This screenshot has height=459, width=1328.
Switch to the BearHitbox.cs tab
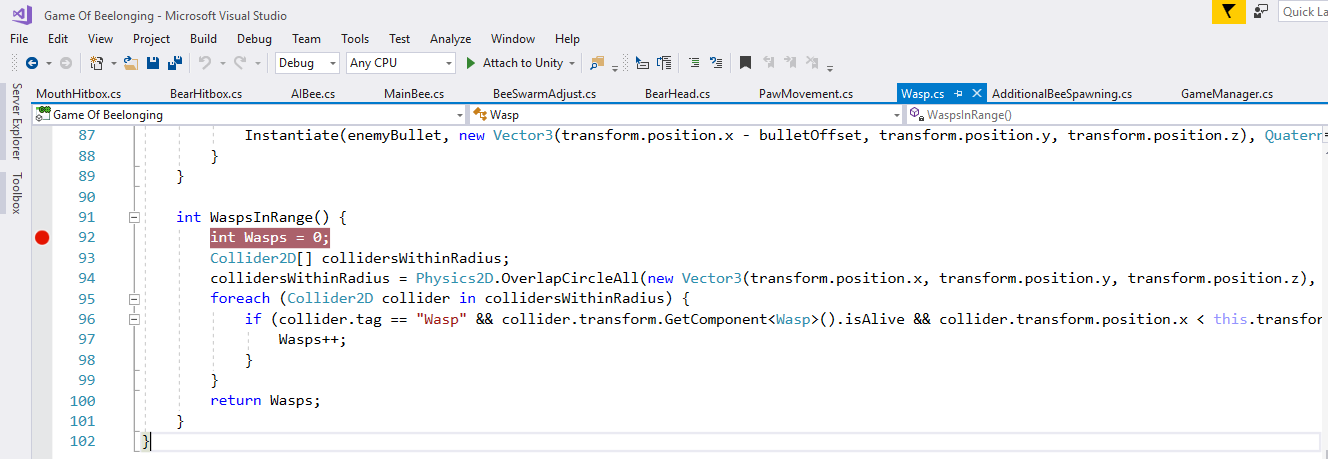(206, 94)
